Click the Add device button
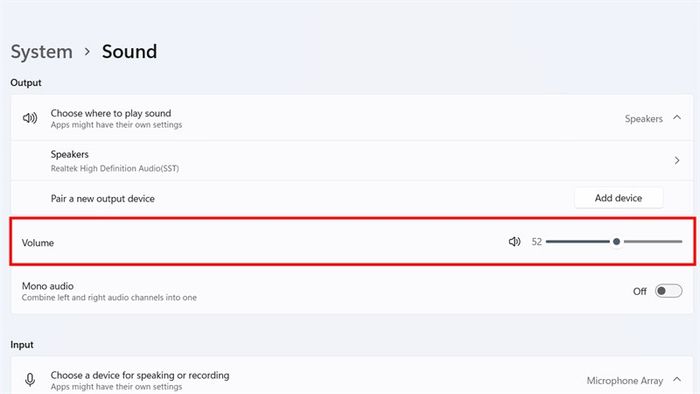Image resolution: width=700 pixels, height=394 pixels. point(618,198)
